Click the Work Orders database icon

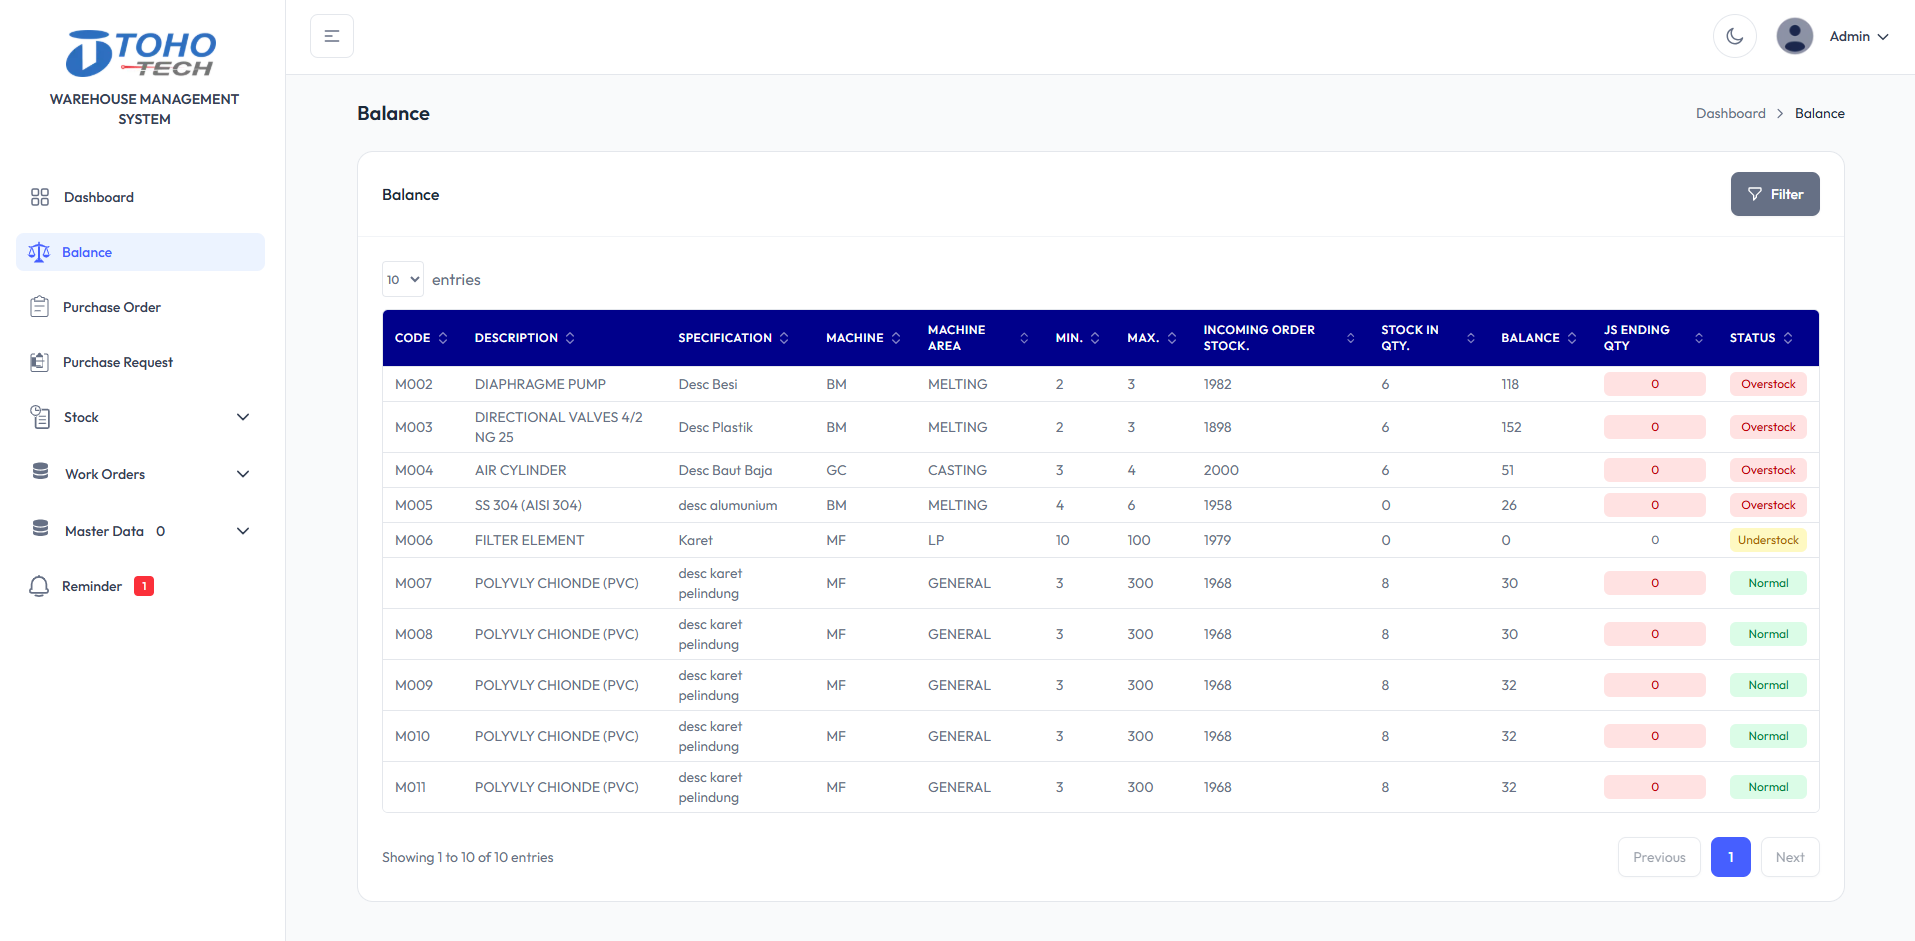40,471
